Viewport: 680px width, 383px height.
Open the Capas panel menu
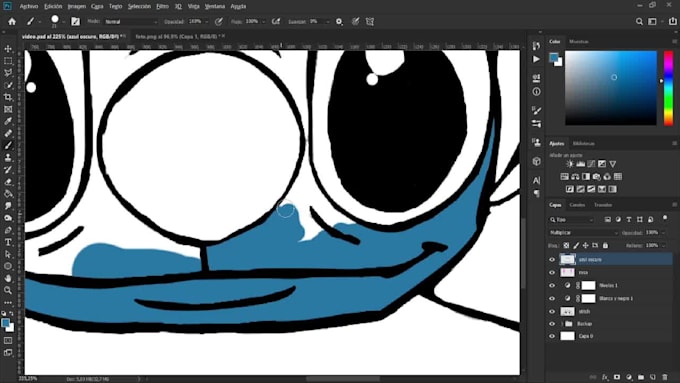[674, 205]
